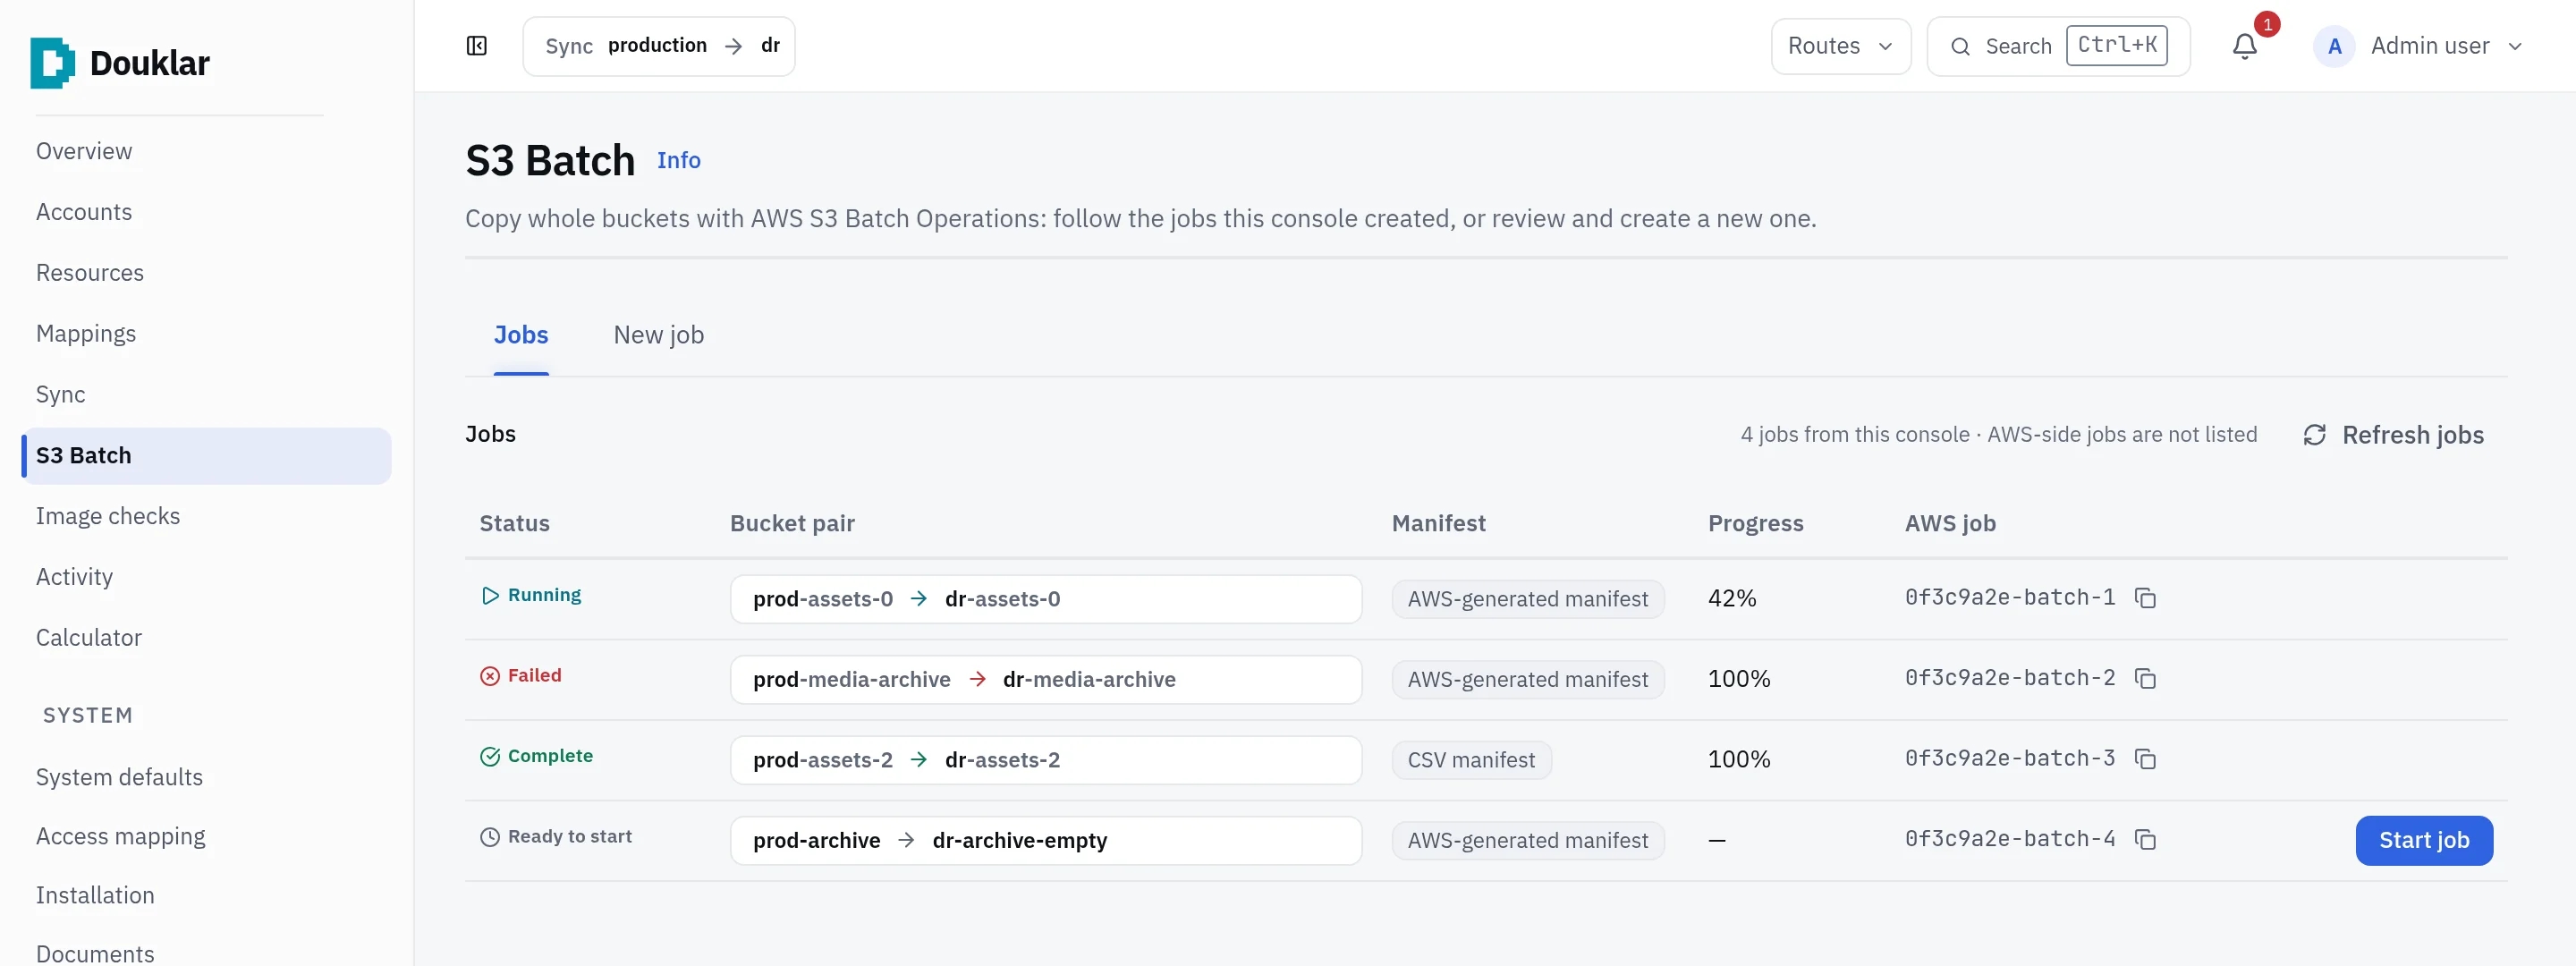Viewport: 2576px width, 966px height.
Task: Click the Admin user avatar
Action: (2334, 46)
